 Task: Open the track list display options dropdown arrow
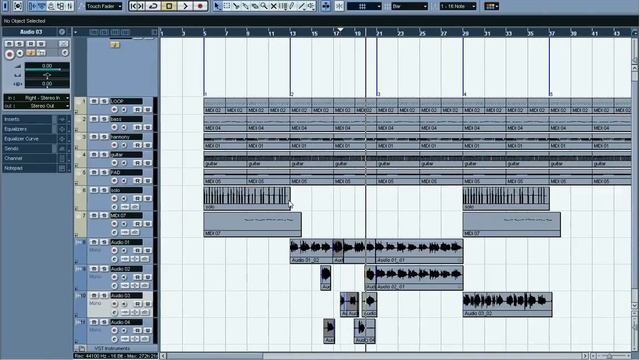[x=76, y=32]
